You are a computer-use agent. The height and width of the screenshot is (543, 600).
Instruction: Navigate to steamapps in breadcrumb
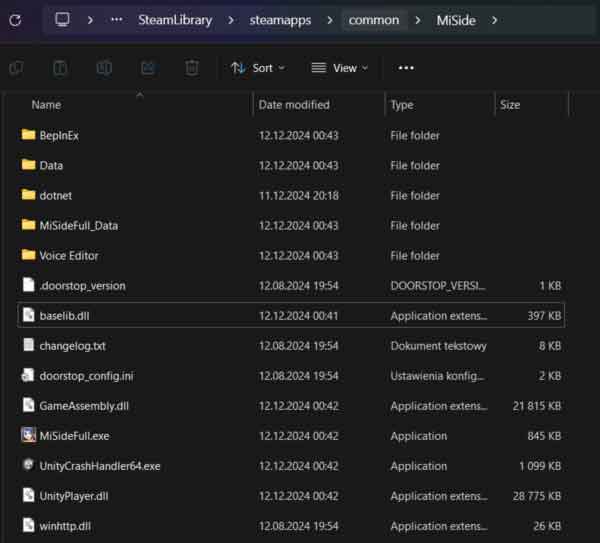click(280, 20)
